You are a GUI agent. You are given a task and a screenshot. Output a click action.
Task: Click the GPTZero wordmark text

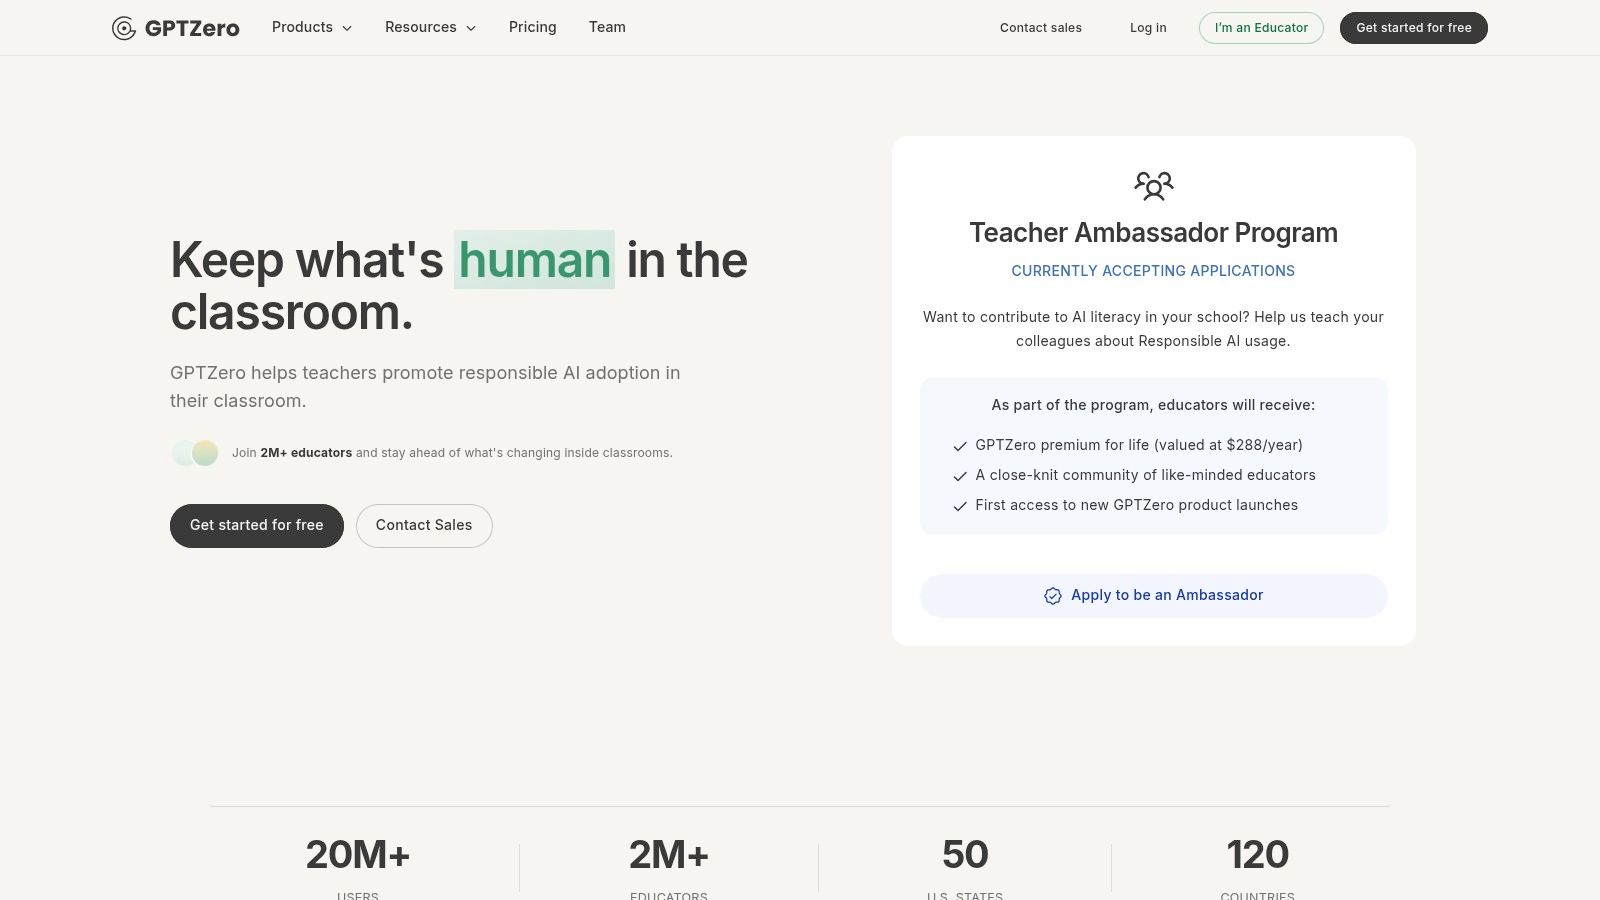click(x=192, y=28)
